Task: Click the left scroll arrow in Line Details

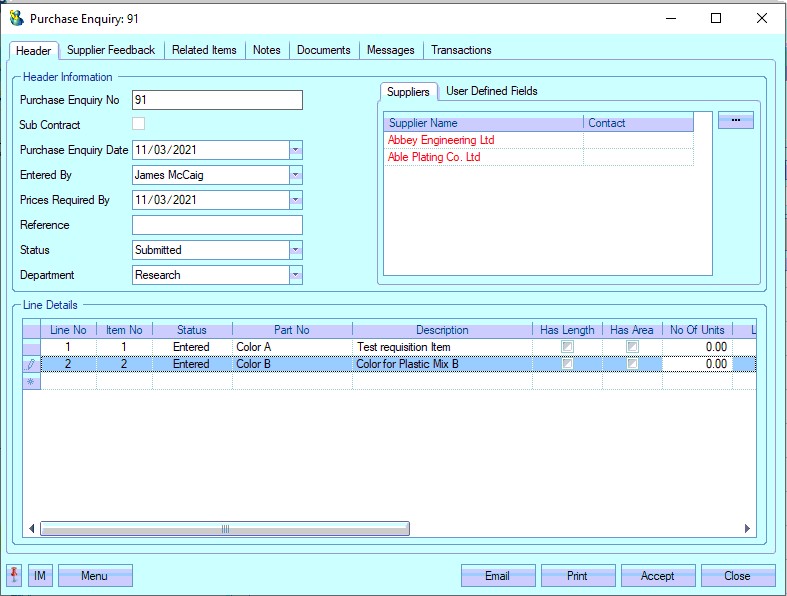Action: (31, 529)
